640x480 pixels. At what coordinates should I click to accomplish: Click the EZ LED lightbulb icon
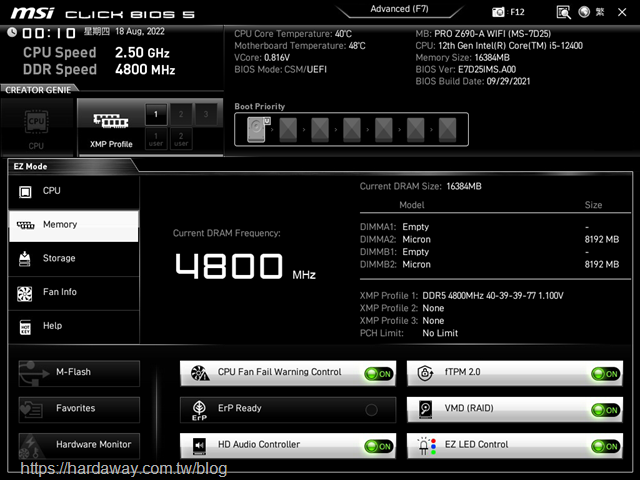click(427, 446)
